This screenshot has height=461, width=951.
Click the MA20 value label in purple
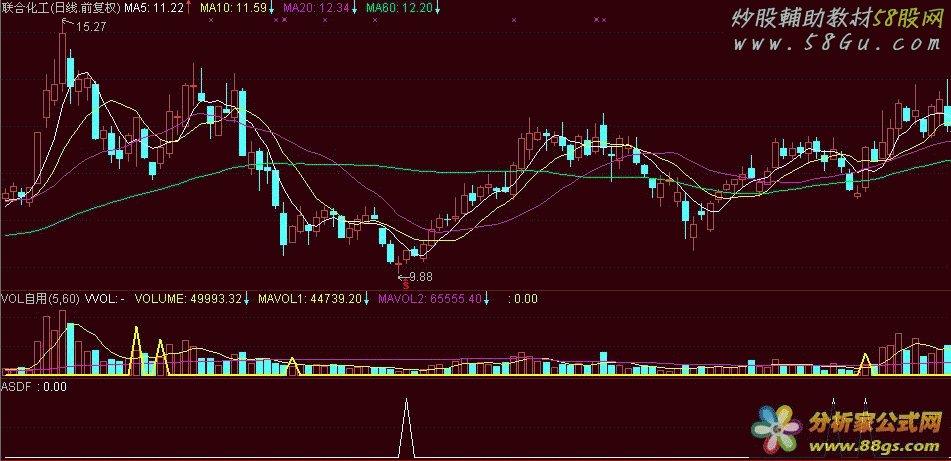[316, 8]
